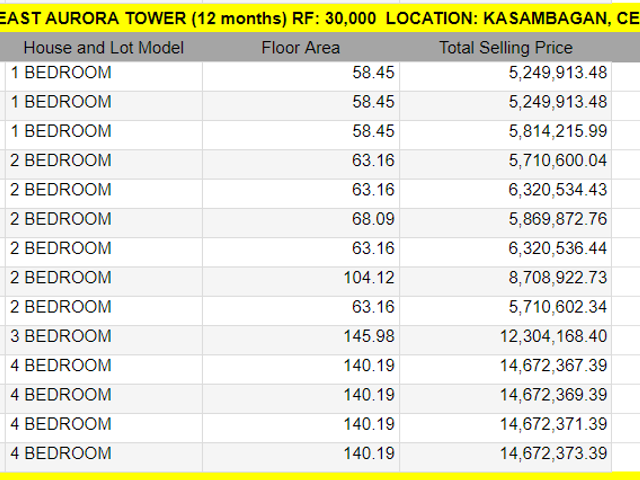Screen dimensions: 640x480
Task: Select the 63.16 floor area beside 5,710,600.04
Action: point(301,164)
